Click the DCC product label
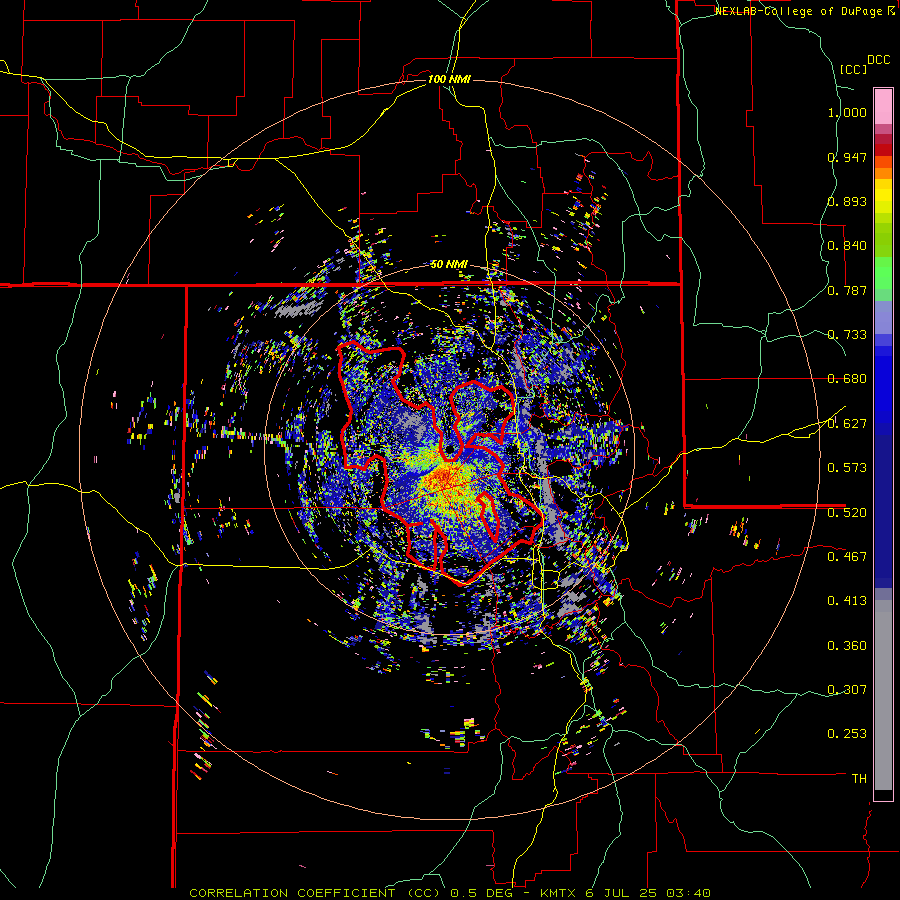900x900 pixels. click(x=879, y=60)
